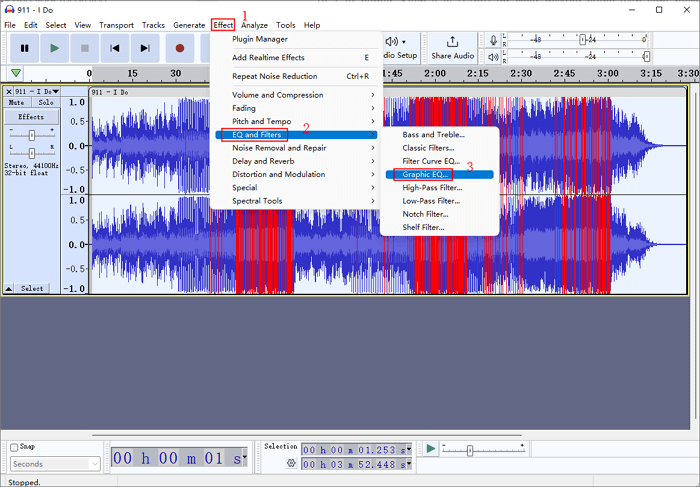Solo the 911 - I Do track

click(45, 102)
